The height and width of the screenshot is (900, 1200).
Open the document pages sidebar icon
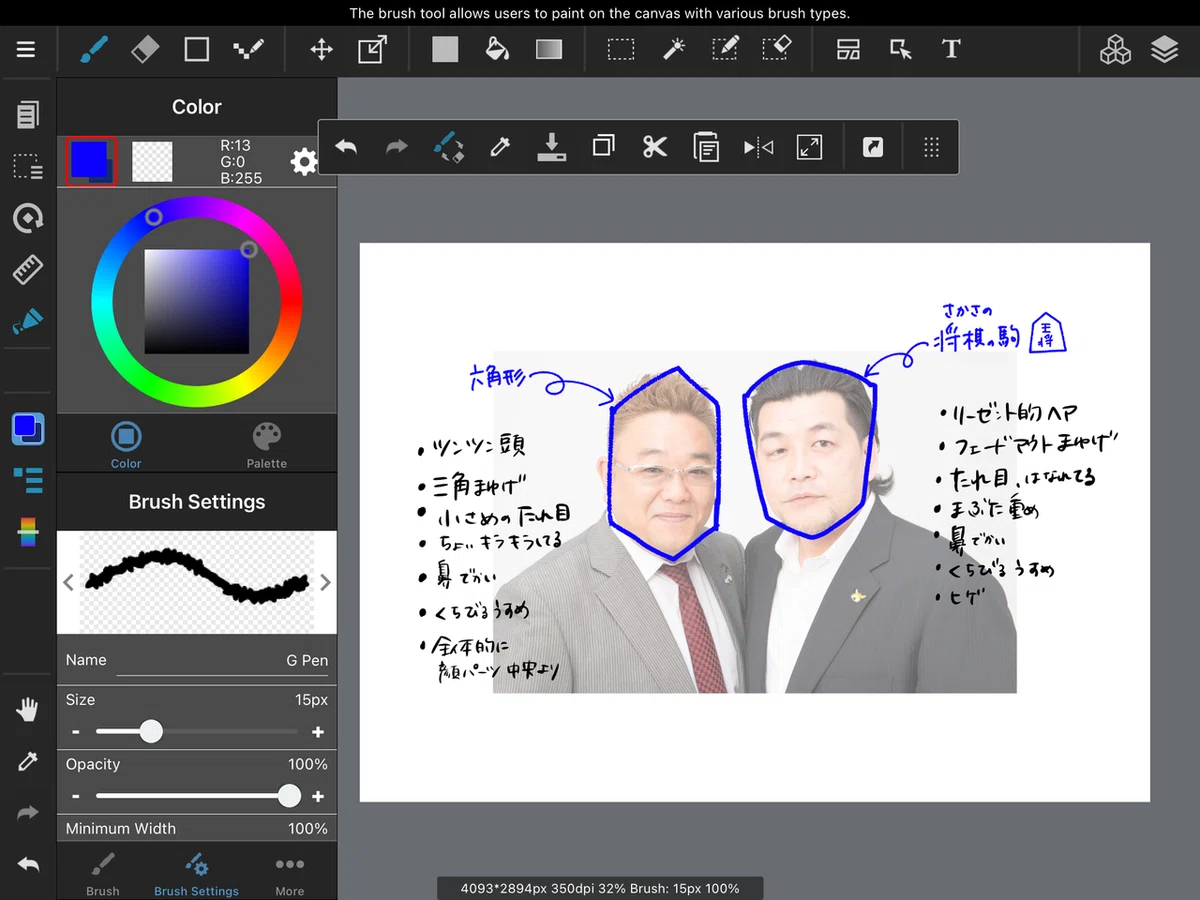28,114
